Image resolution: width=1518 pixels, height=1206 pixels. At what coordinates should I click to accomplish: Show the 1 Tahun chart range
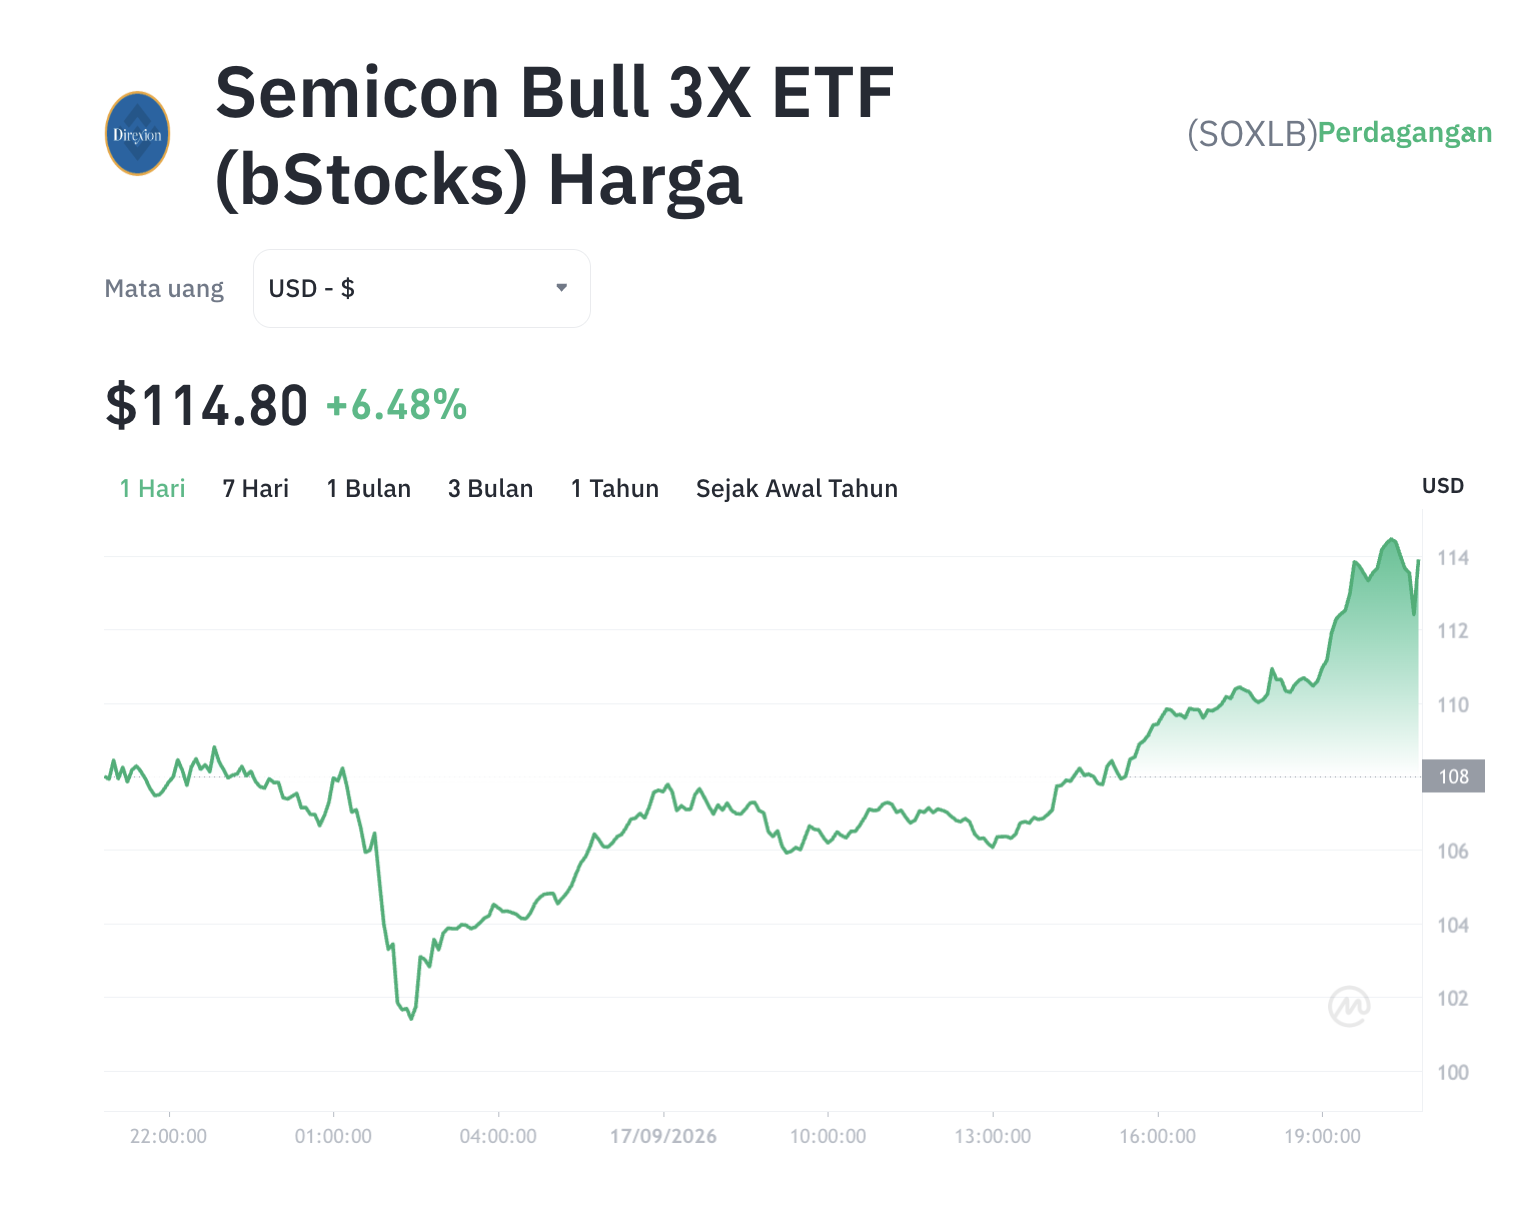(x=614, y=488)
